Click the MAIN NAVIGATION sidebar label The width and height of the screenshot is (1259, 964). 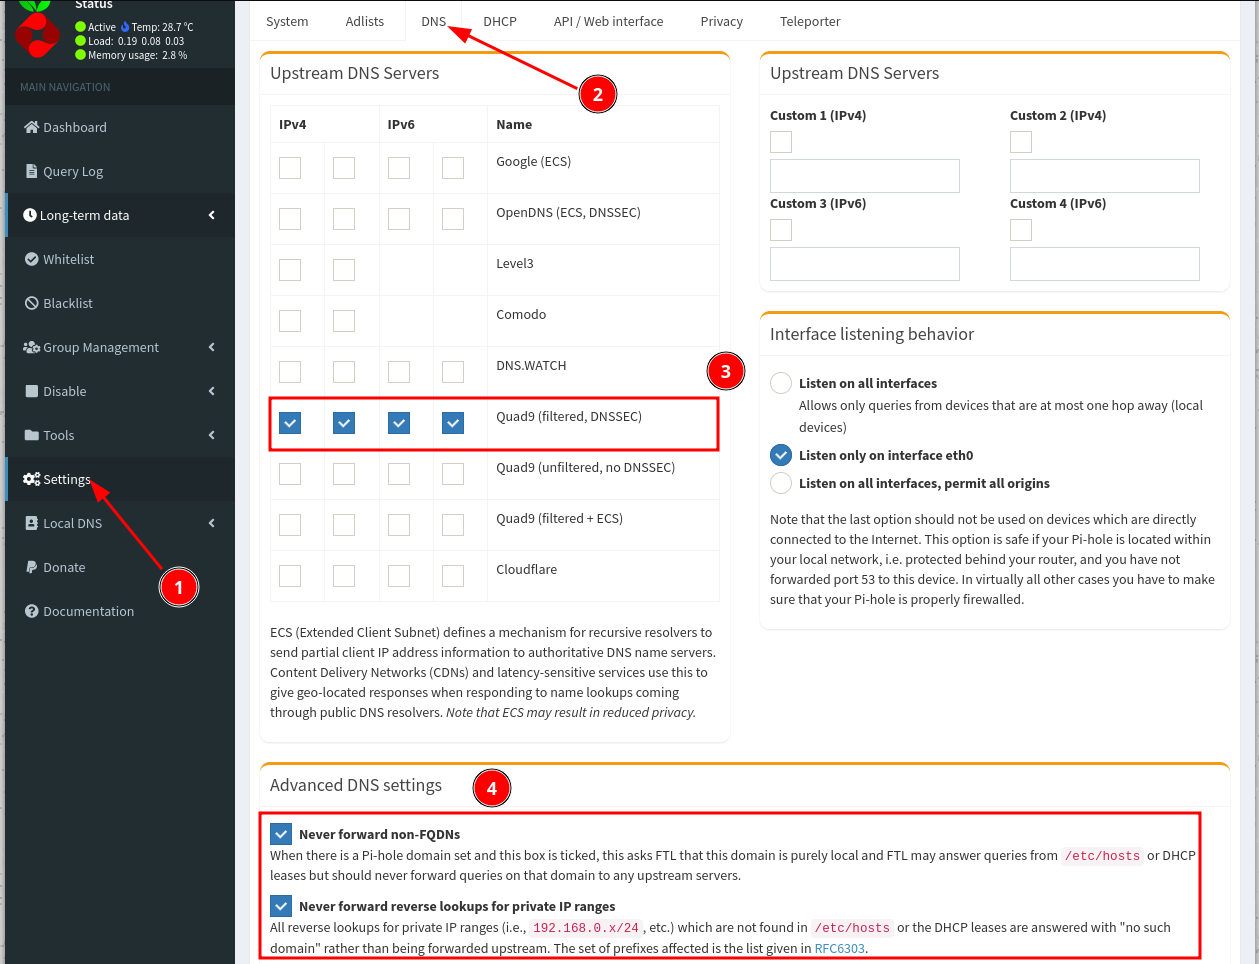(65, 87)
